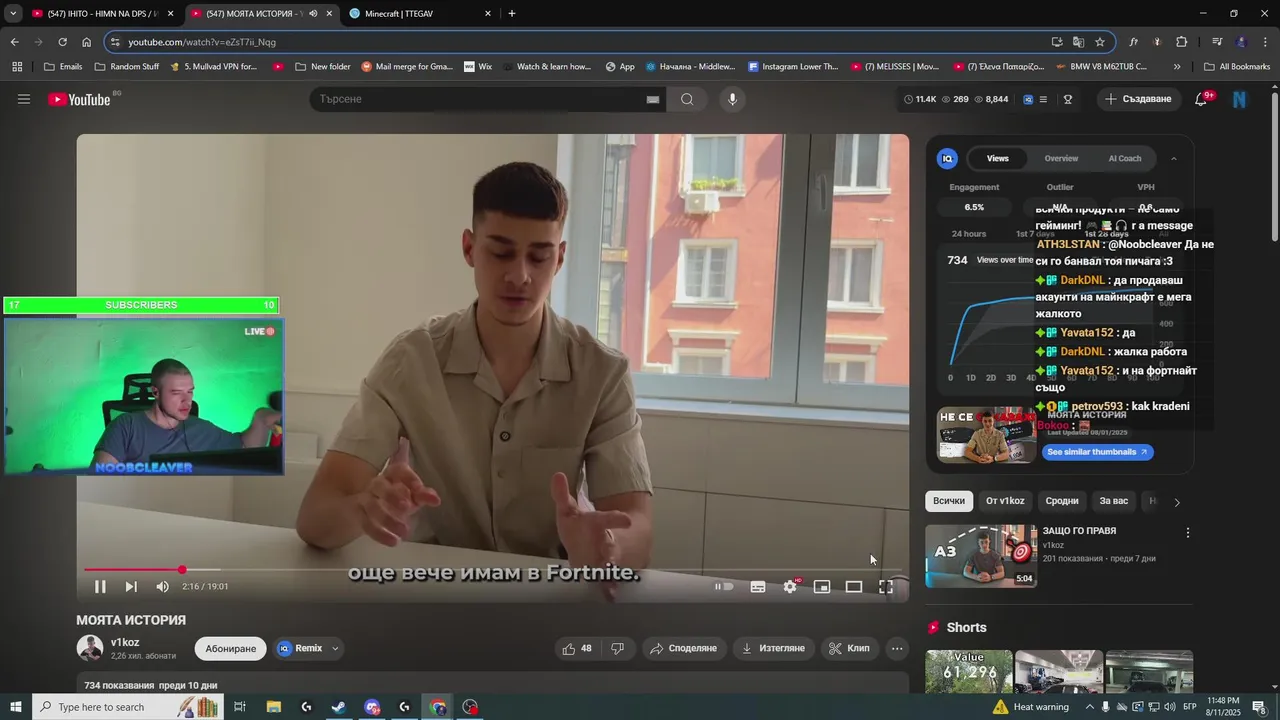Pause the video with the pause button
The image size is (1280, 720).
pyautogui.click(x=100, y=587)
